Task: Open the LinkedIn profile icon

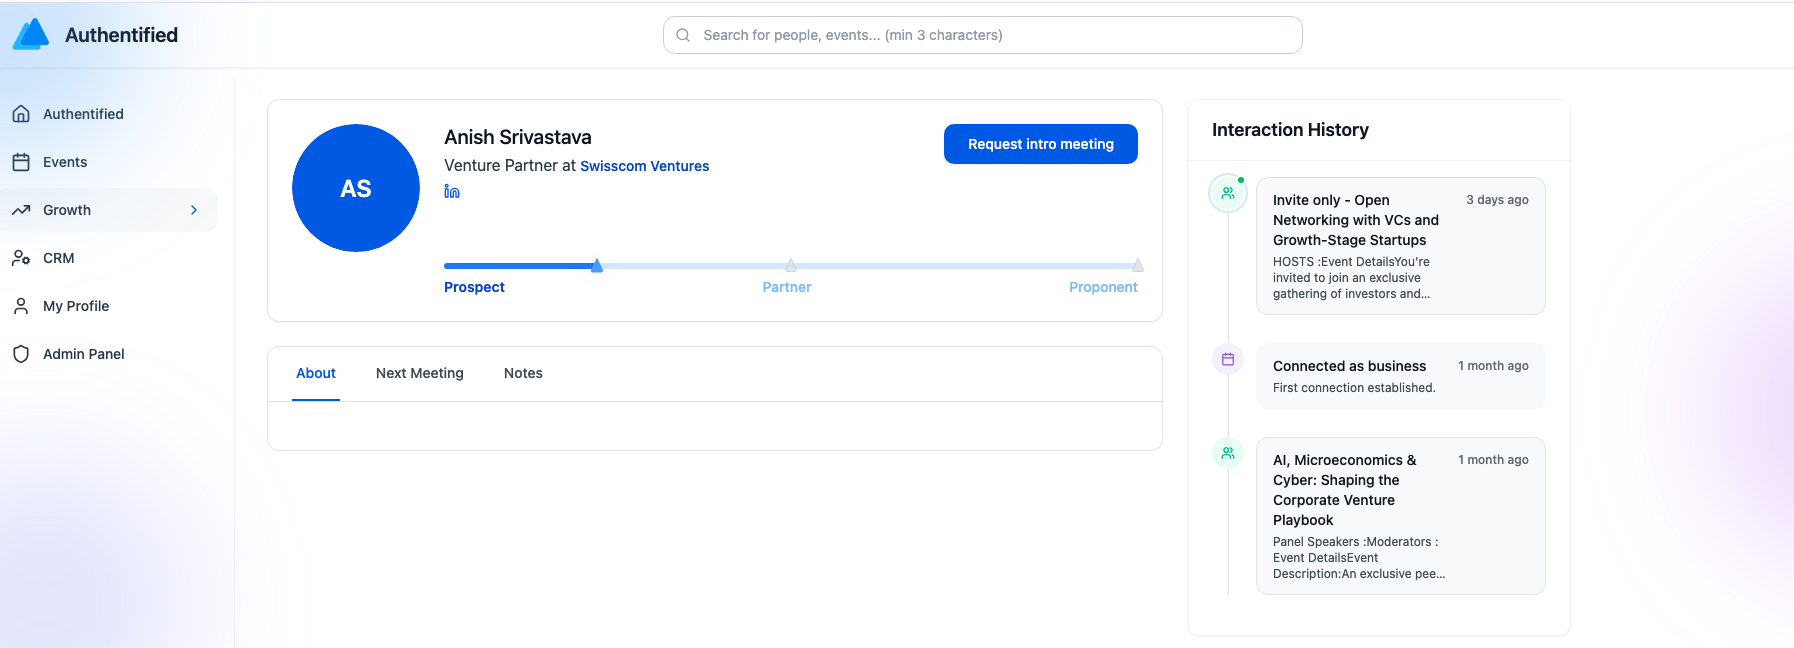Action: [x=452, y=191]
